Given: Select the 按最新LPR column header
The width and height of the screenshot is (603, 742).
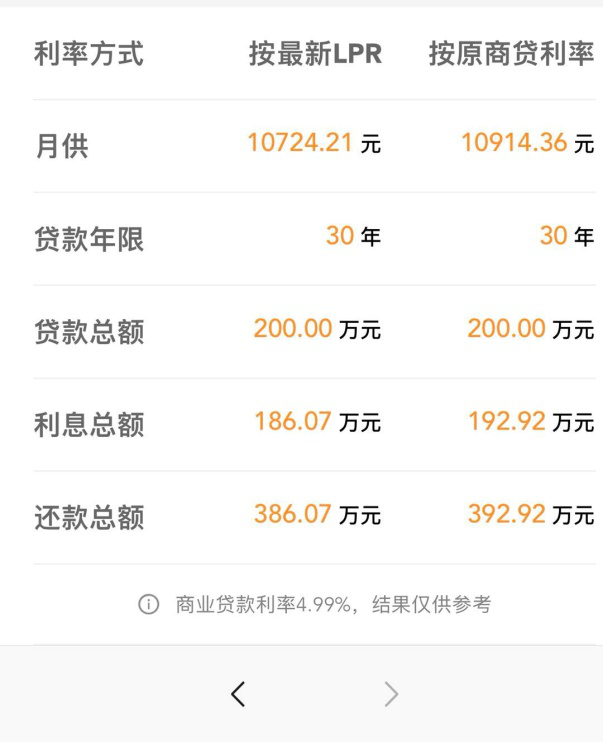Looking at the screenshot, I should 315,54.
